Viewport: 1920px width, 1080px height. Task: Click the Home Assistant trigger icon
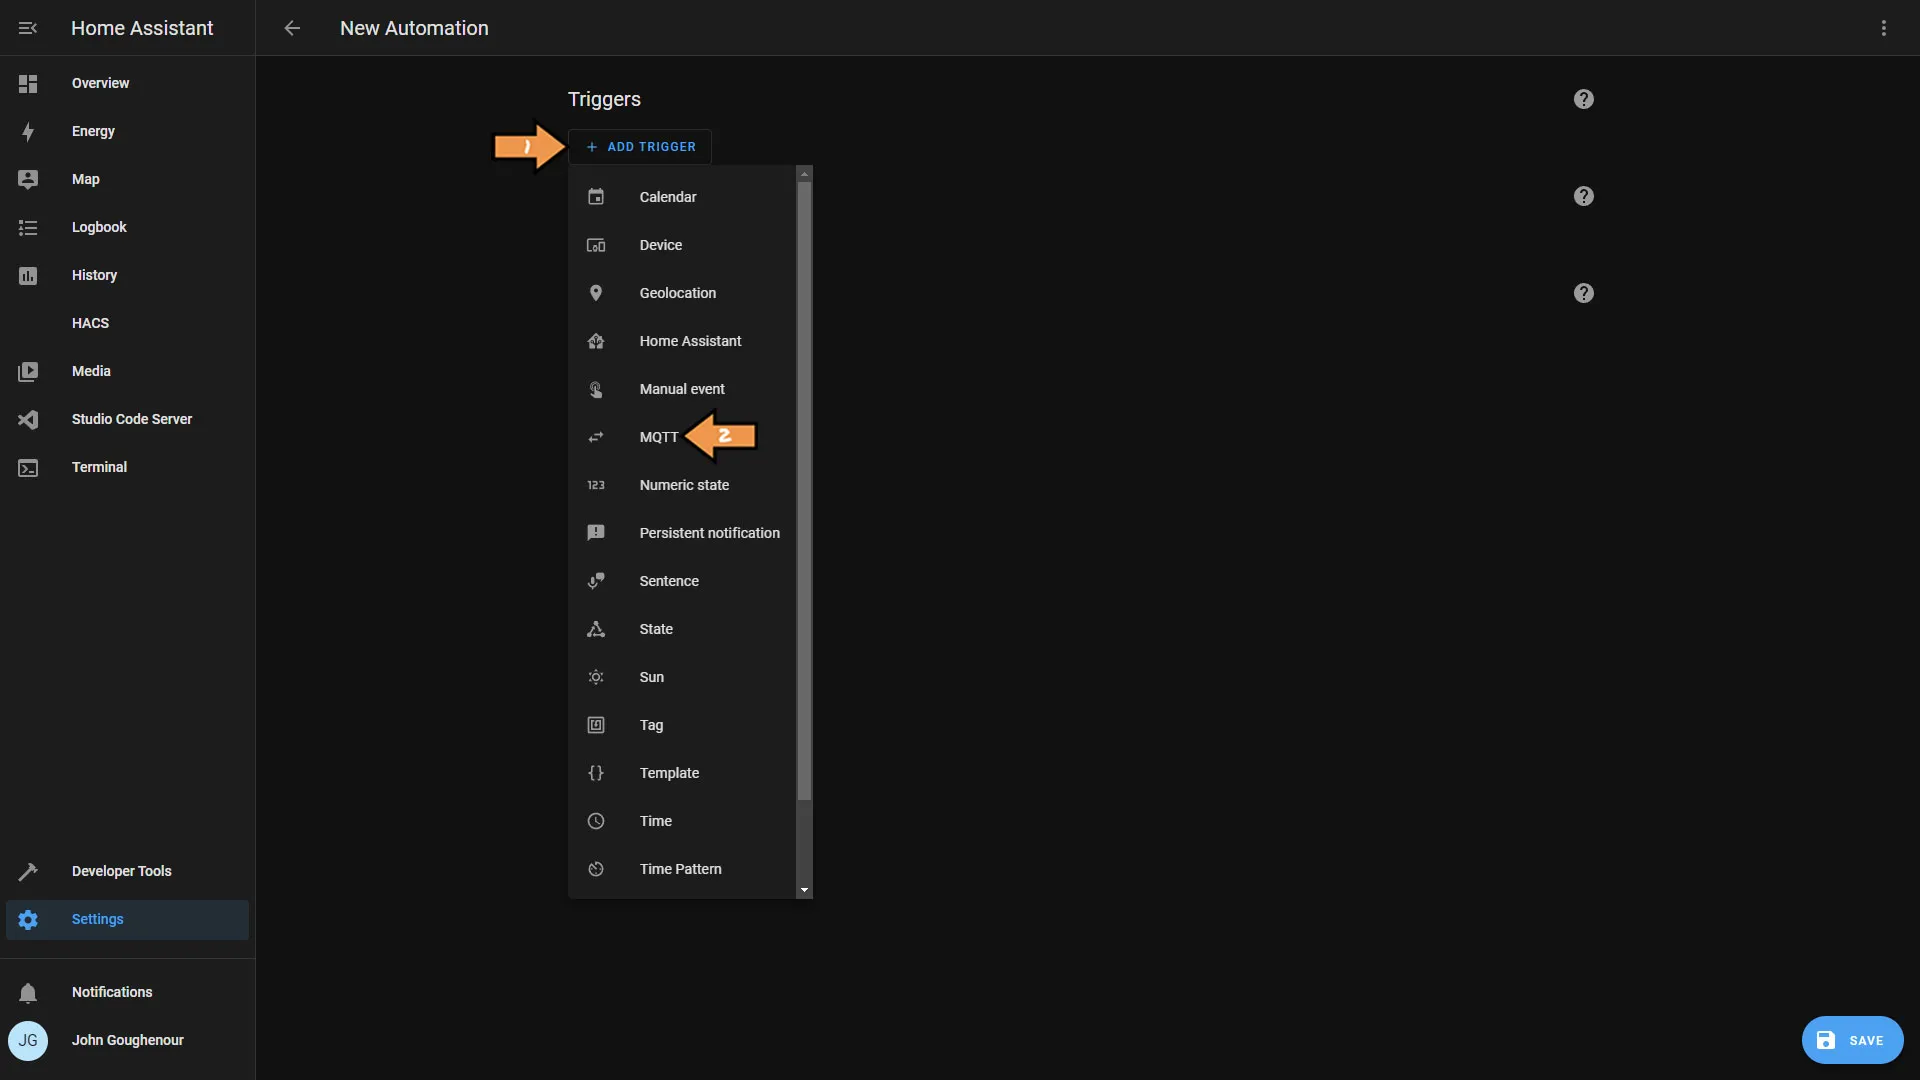click(x=595, y=342)
